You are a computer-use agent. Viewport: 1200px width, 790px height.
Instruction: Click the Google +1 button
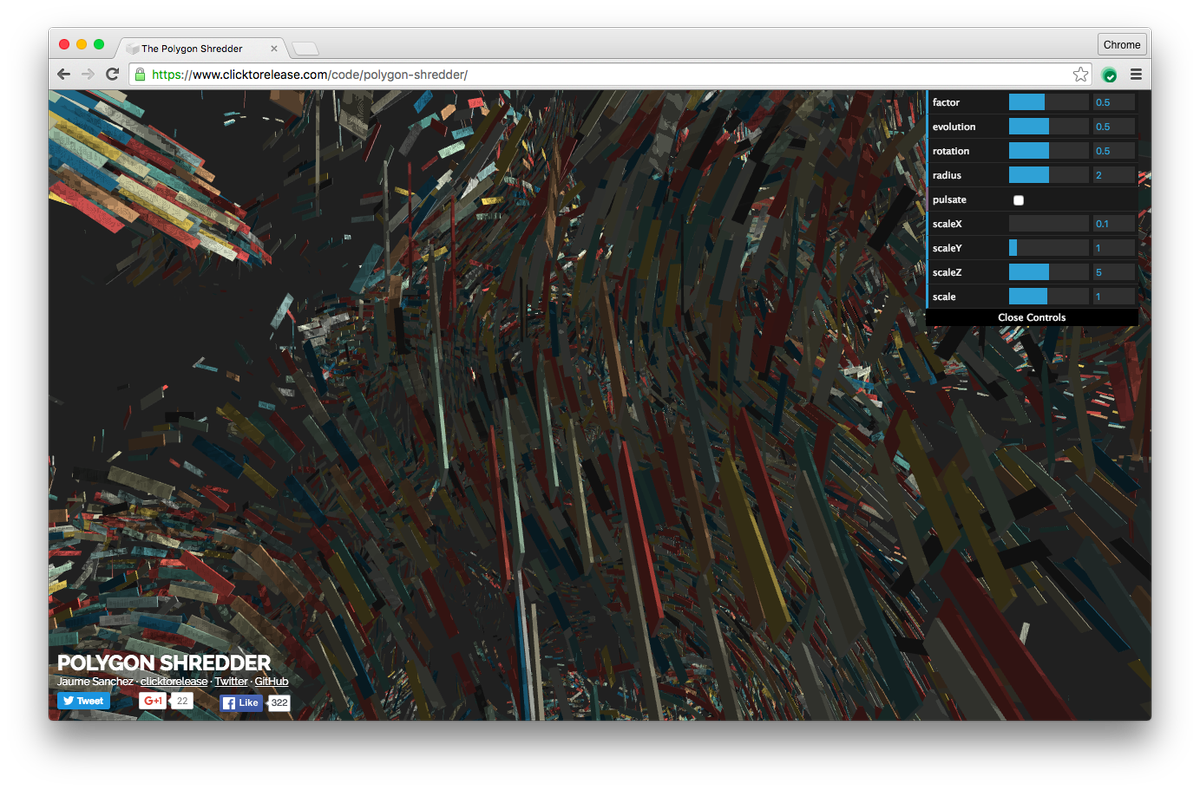(x=153, y=701)
